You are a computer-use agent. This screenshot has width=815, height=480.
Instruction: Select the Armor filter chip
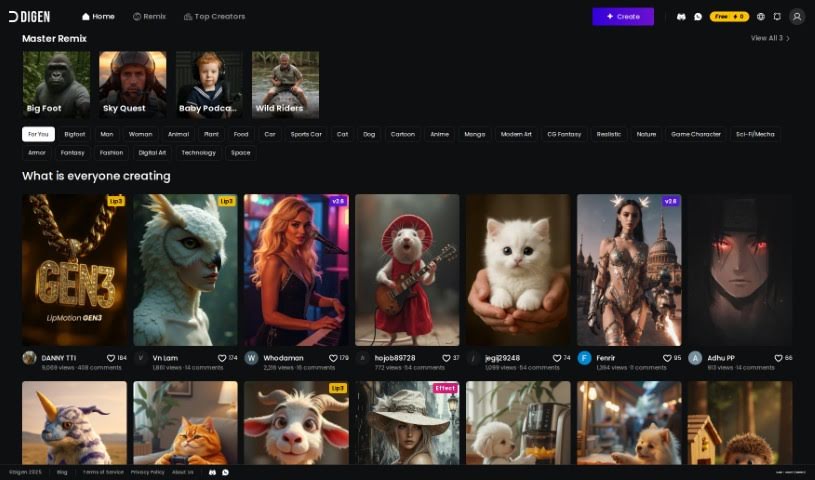[x=37, y=153]
